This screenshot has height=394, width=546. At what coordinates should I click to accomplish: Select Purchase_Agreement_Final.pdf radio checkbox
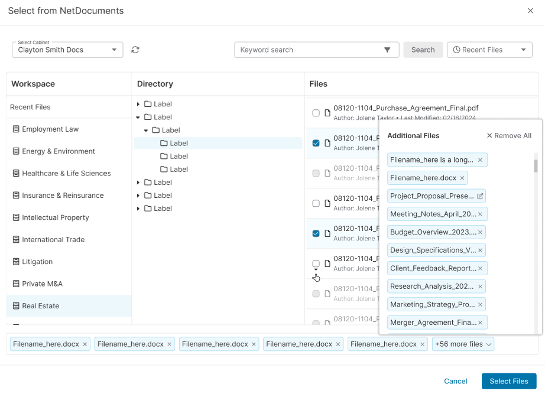pos(315,113)
